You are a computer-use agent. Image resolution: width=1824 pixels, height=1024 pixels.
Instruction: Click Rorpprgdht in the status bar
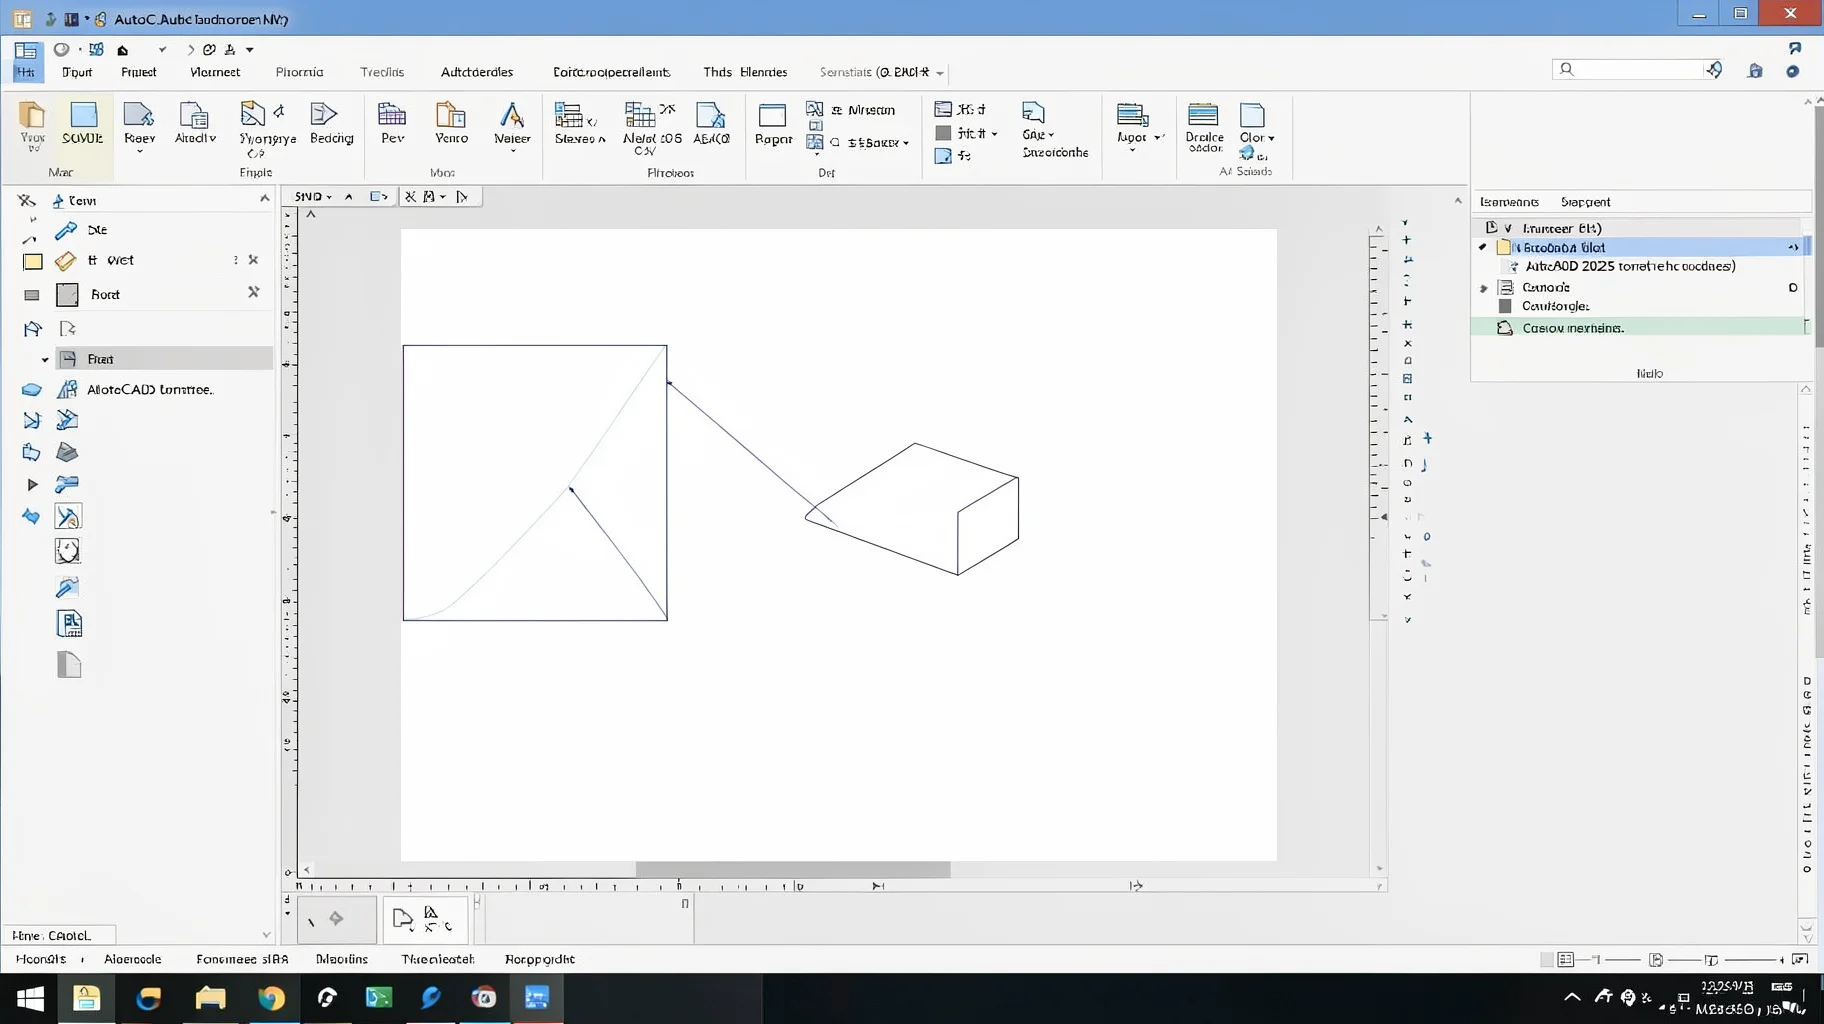pyautogui.click(x=540, y=959)
